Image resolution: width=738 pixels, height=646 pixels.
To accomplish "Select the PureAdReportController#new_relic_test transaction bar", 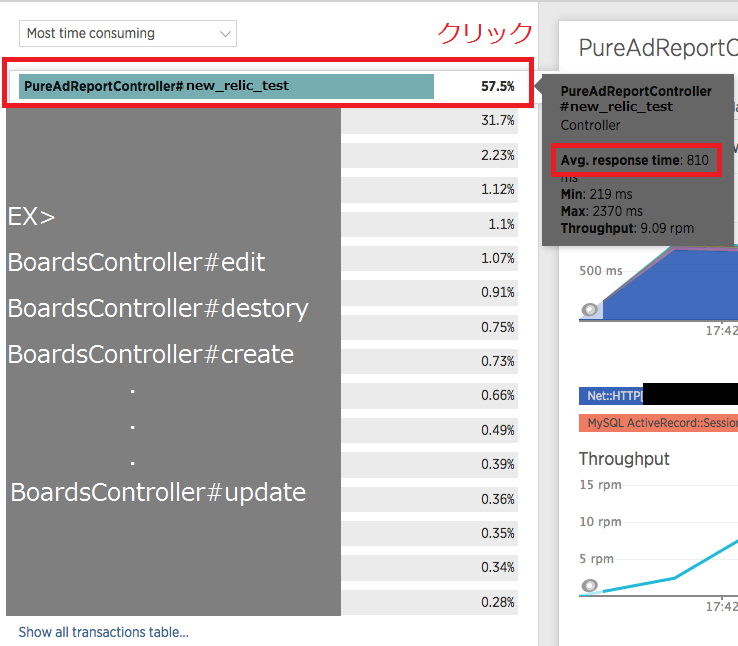I will click(226, 86).
